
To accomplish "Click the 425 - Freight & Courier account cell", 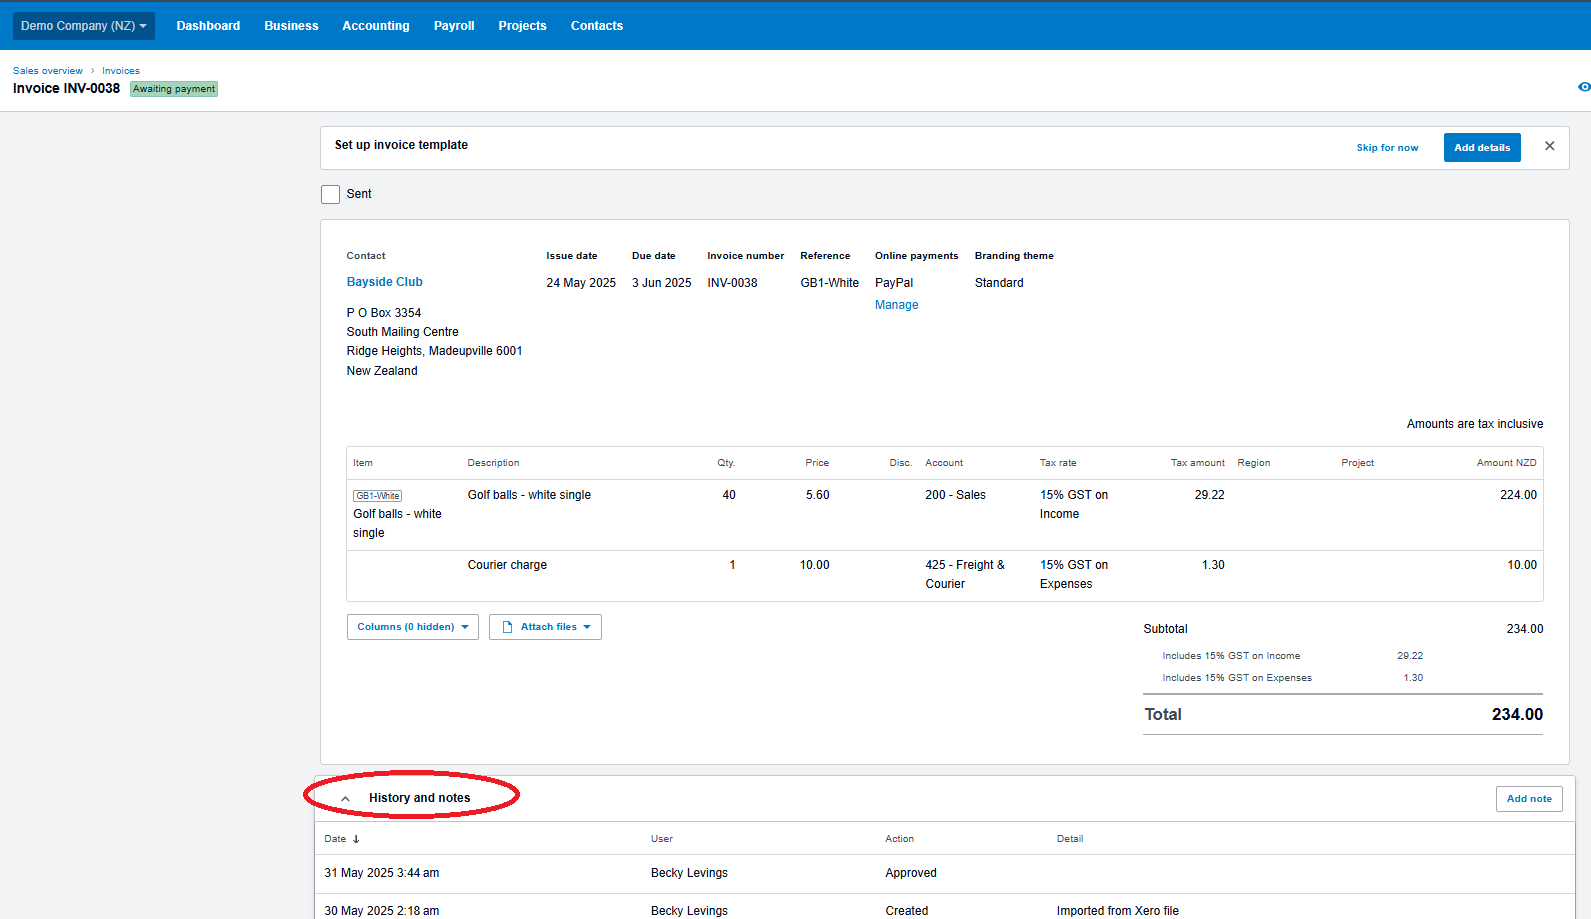I will 965,575.
